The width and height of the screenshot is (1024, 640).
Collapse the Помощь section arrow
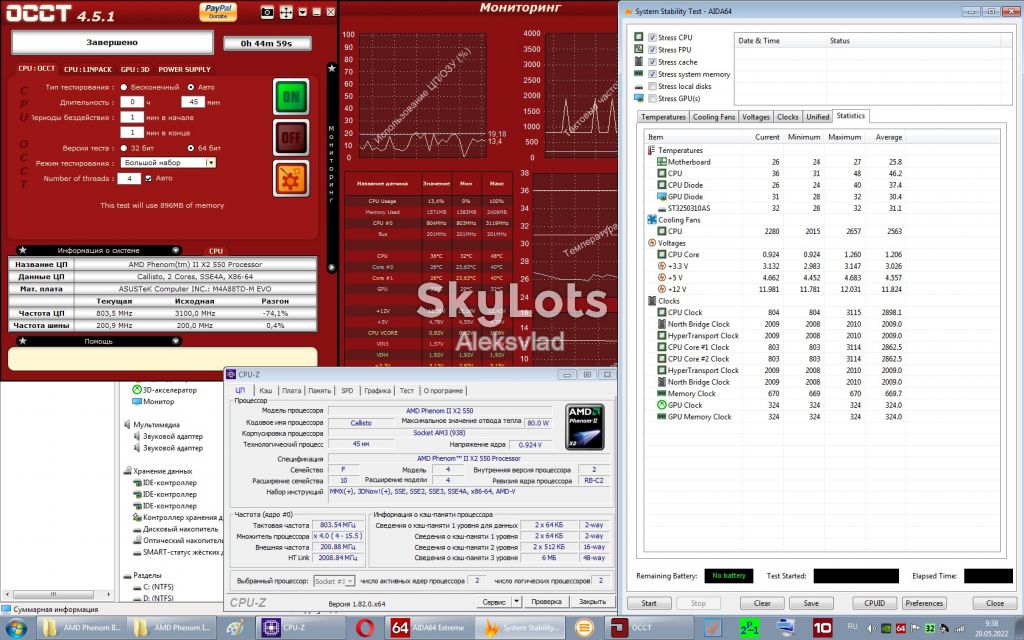pos(175,341)
